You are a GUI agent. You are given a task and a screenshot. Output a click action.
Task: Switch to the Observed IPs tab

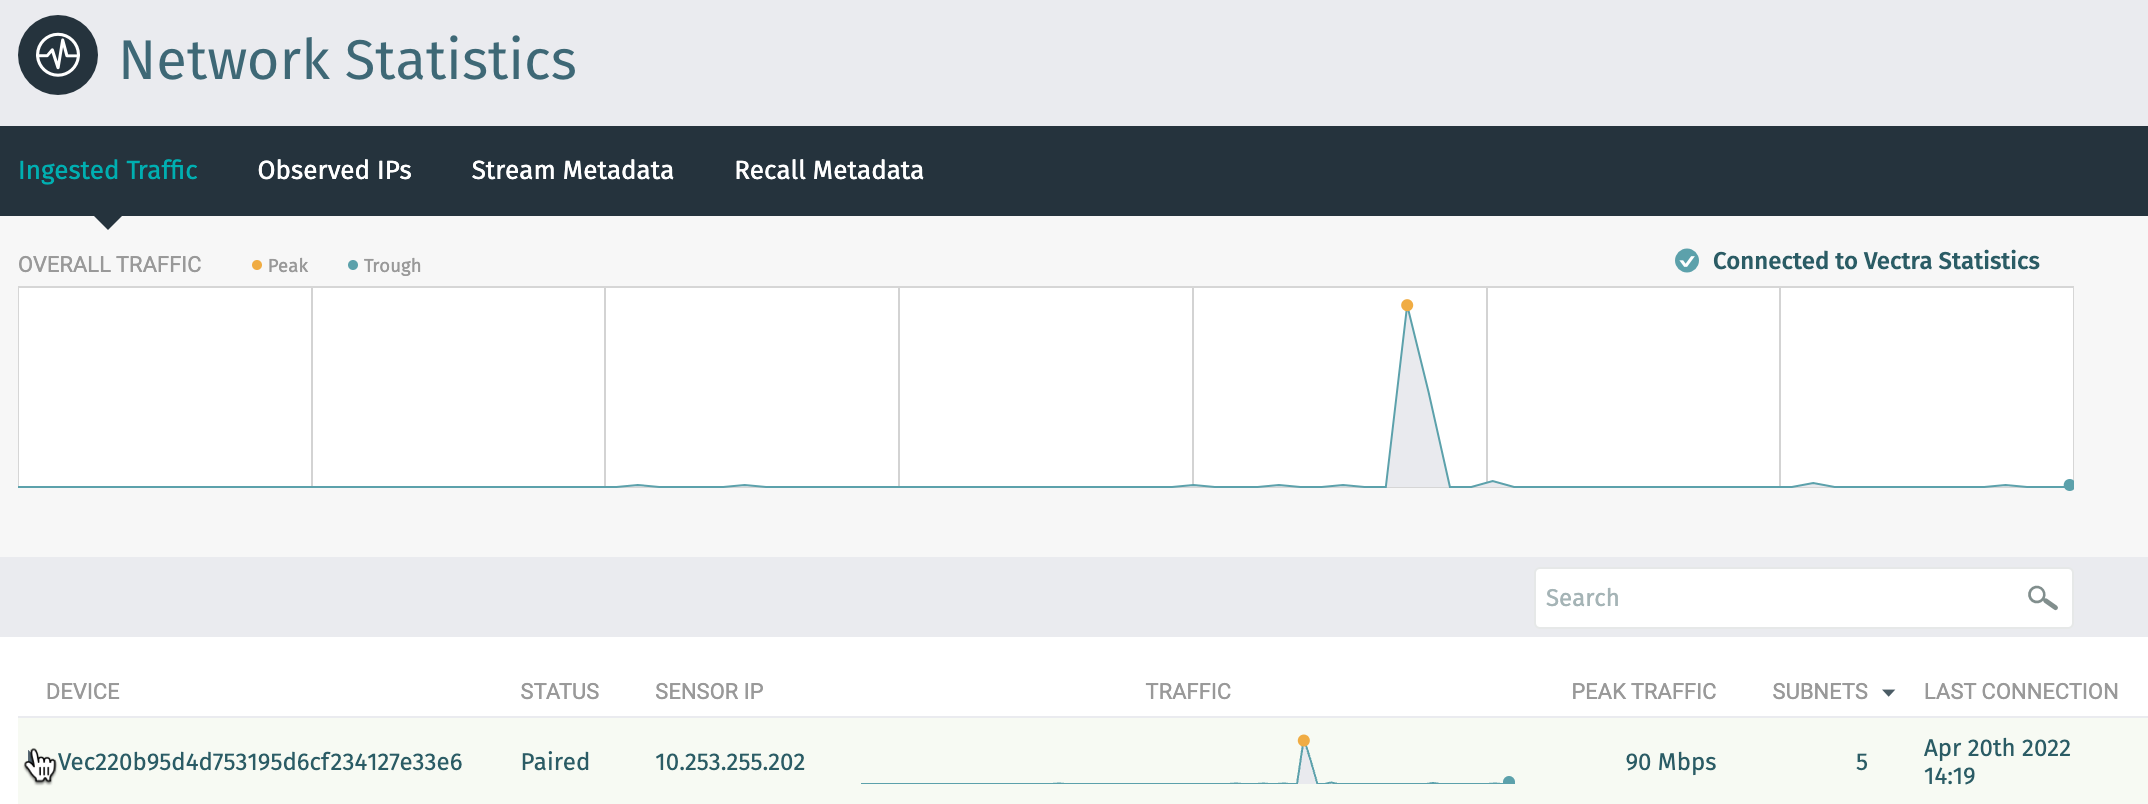tap(334, 170)
